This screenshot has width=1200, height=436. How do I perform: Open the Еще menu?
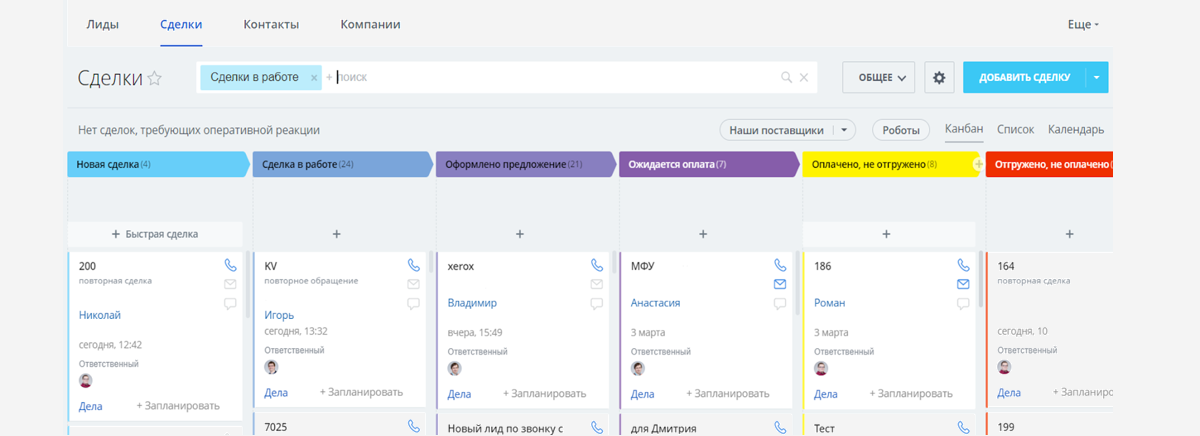(x=1083, y=24)
